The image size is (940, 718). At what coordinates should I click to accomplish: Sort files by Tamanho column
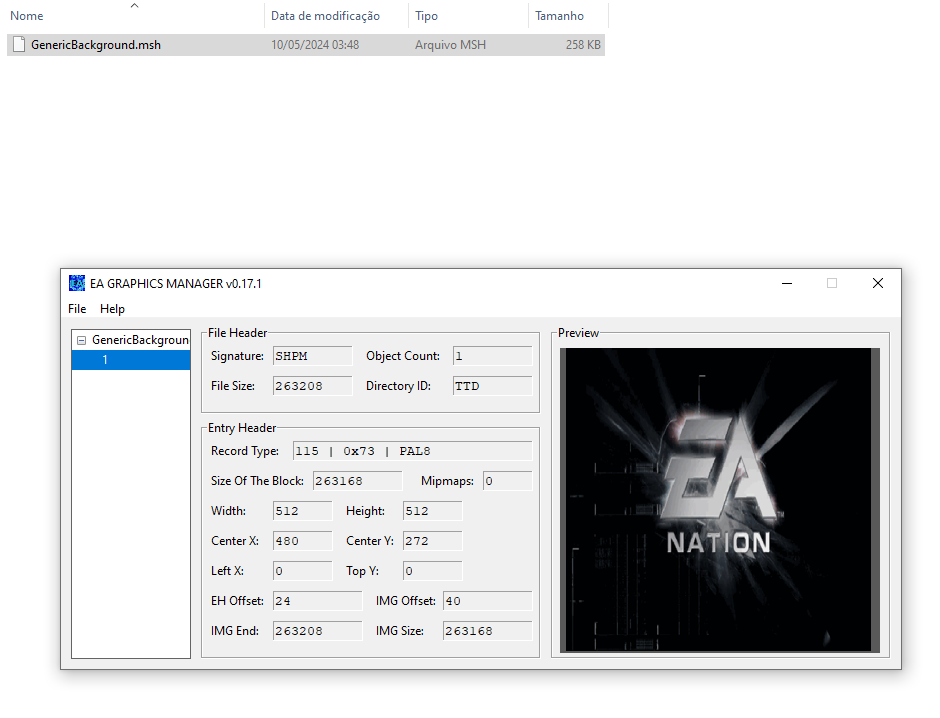[559, 16]
